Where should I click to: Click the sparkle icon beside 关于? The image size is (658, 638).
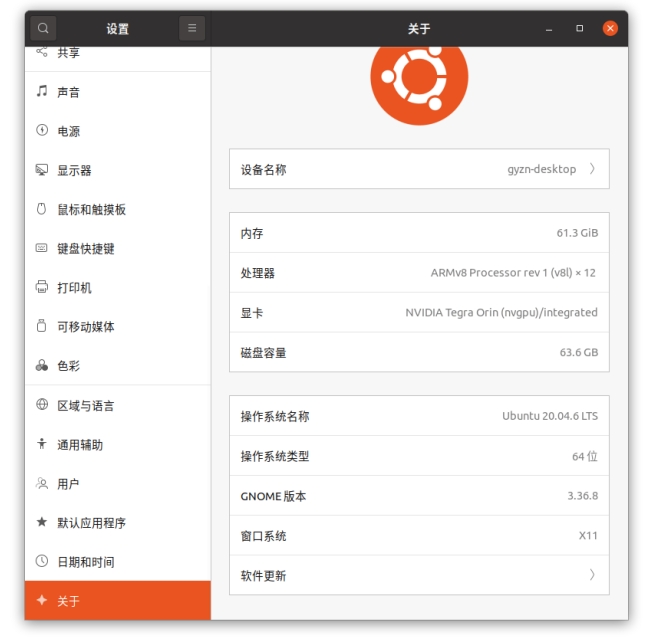pyautogui.click(x=42, y=600)
